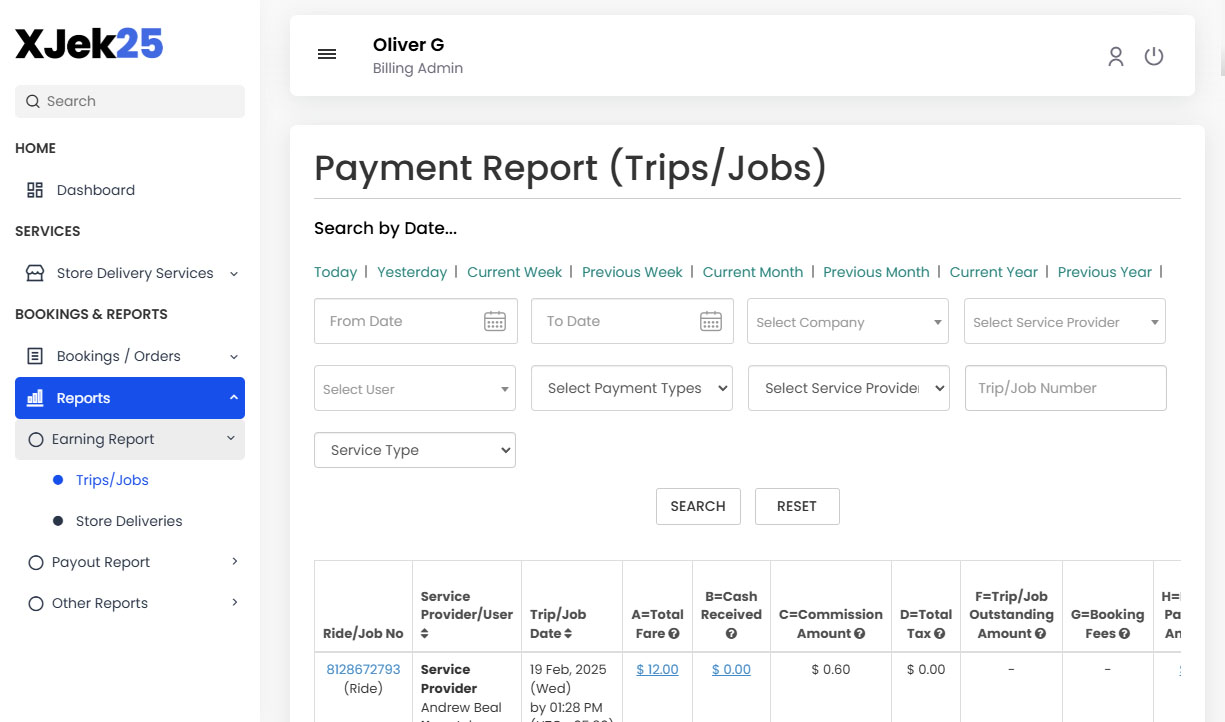The image size is (1225, 722).
Task: Click the SEARCH button
Action: pos(698,506)
